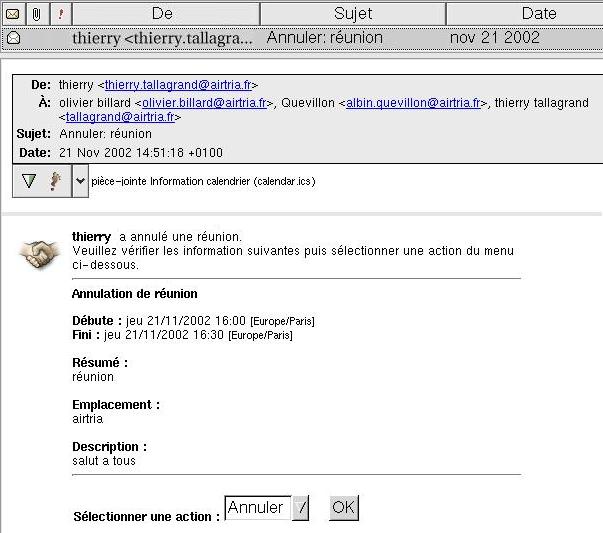
Task: Open the thierry.tallagrand@airtria.fr sender link
Action: (178, 85)
